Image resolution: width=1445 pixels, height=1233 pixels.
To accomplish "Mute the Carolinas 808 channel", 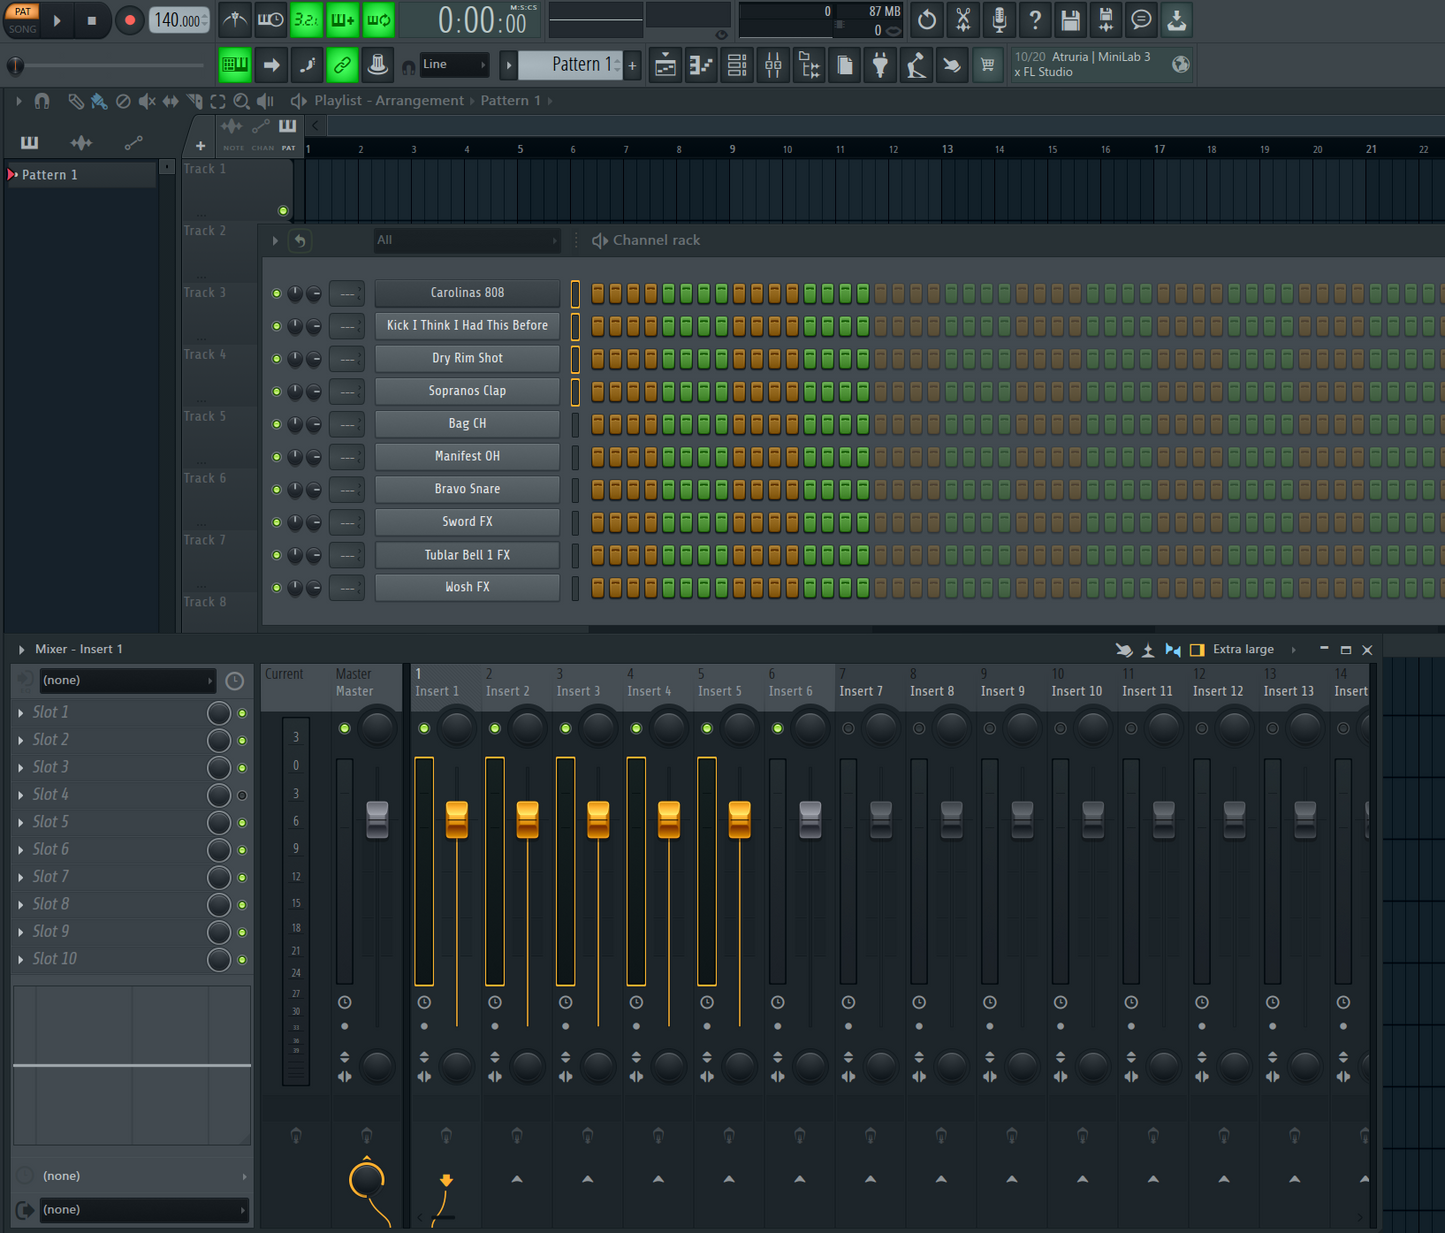I will [x=276, y=294].
